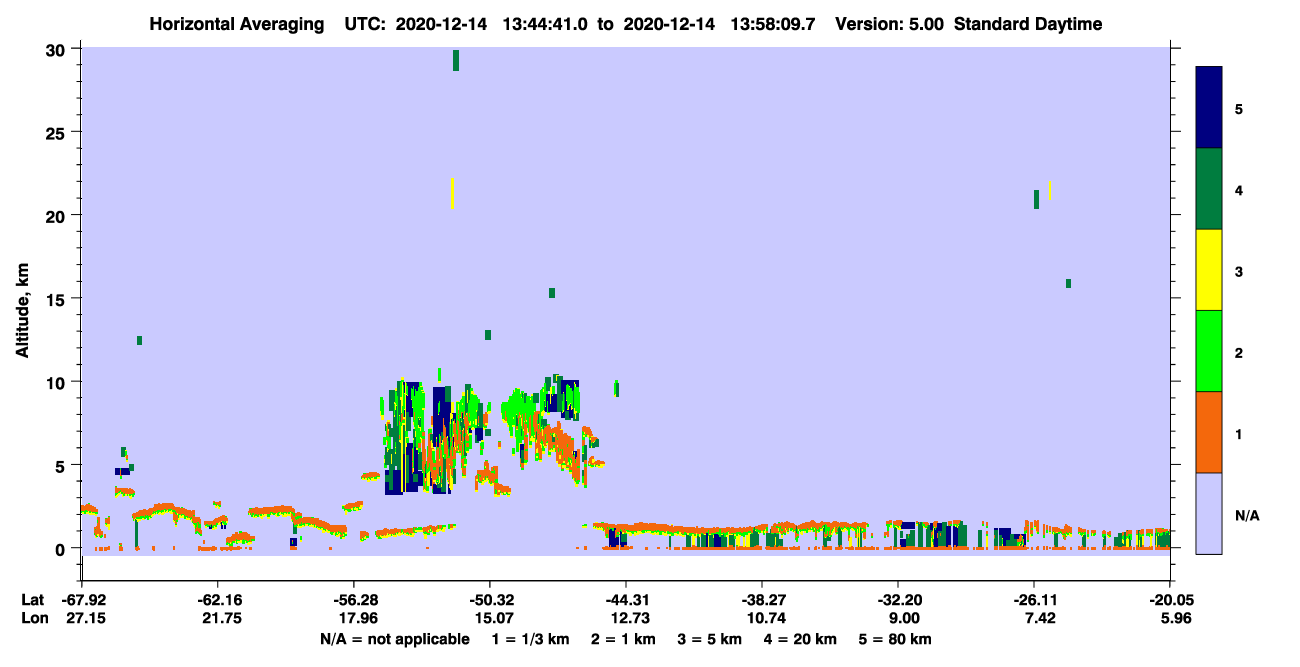Click the longitude label 12.73
The height and width of the screenshot is (667, 1300).
[625, 618]
